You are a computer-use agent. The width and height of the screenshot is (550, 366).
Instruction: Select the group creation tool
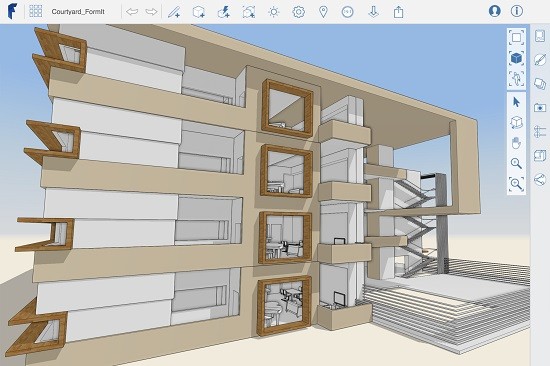click(248, 12)
